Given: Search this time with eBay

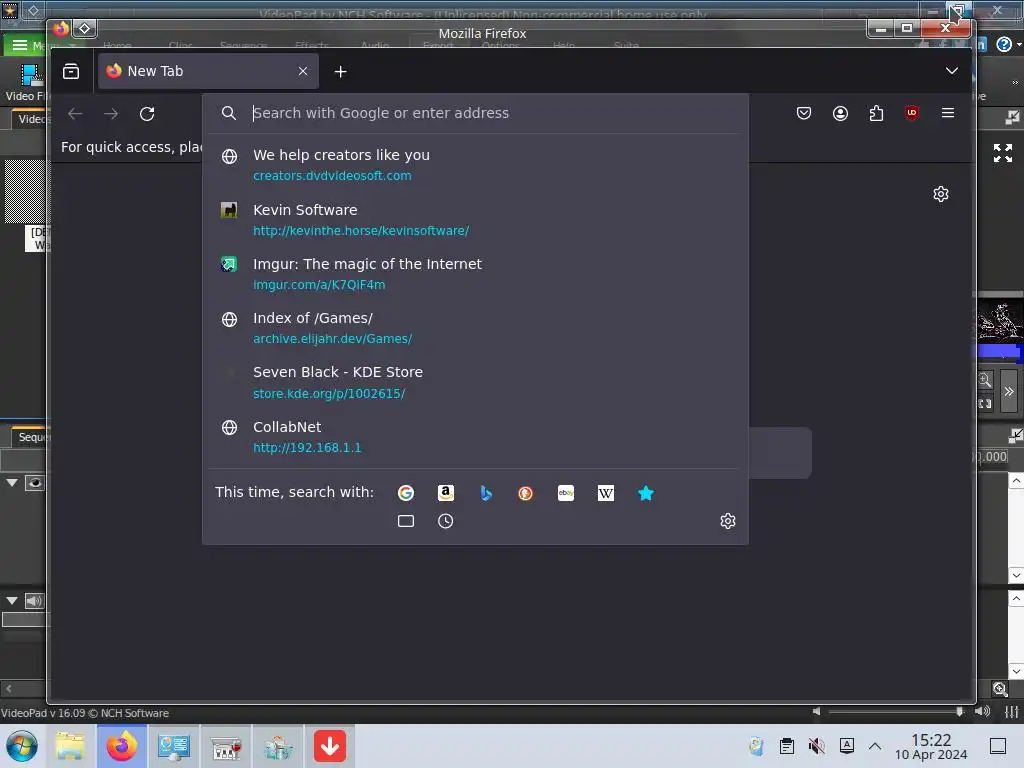Looking at the screenshot, I should point(566,493).
